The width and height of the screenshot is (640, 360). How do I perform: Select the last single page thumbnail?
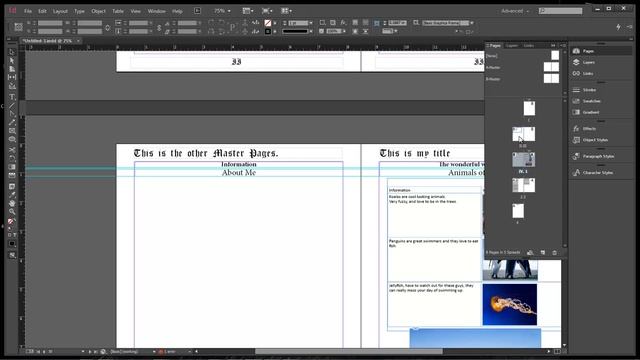pos(518,211)
